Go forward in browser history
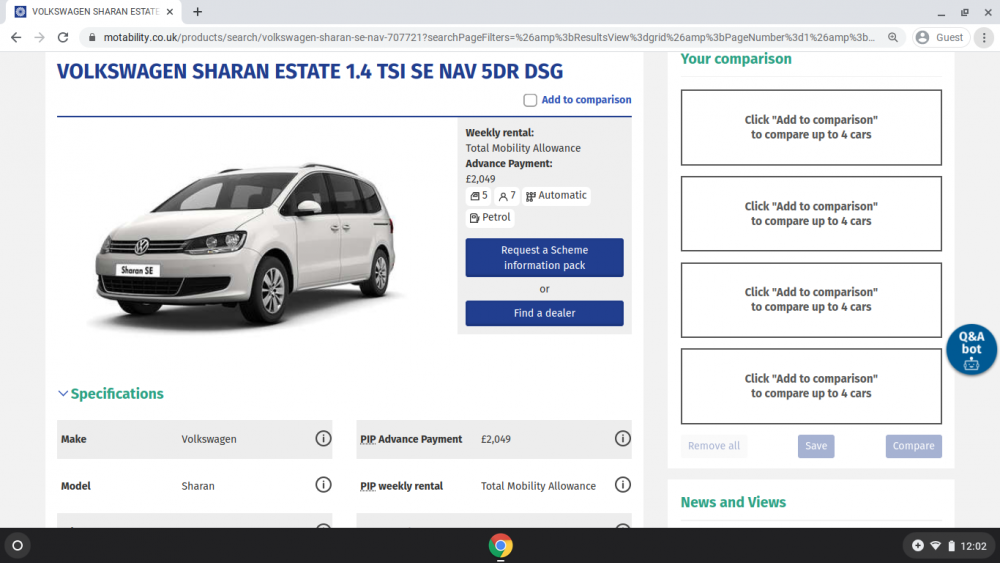 pos(40,38)
